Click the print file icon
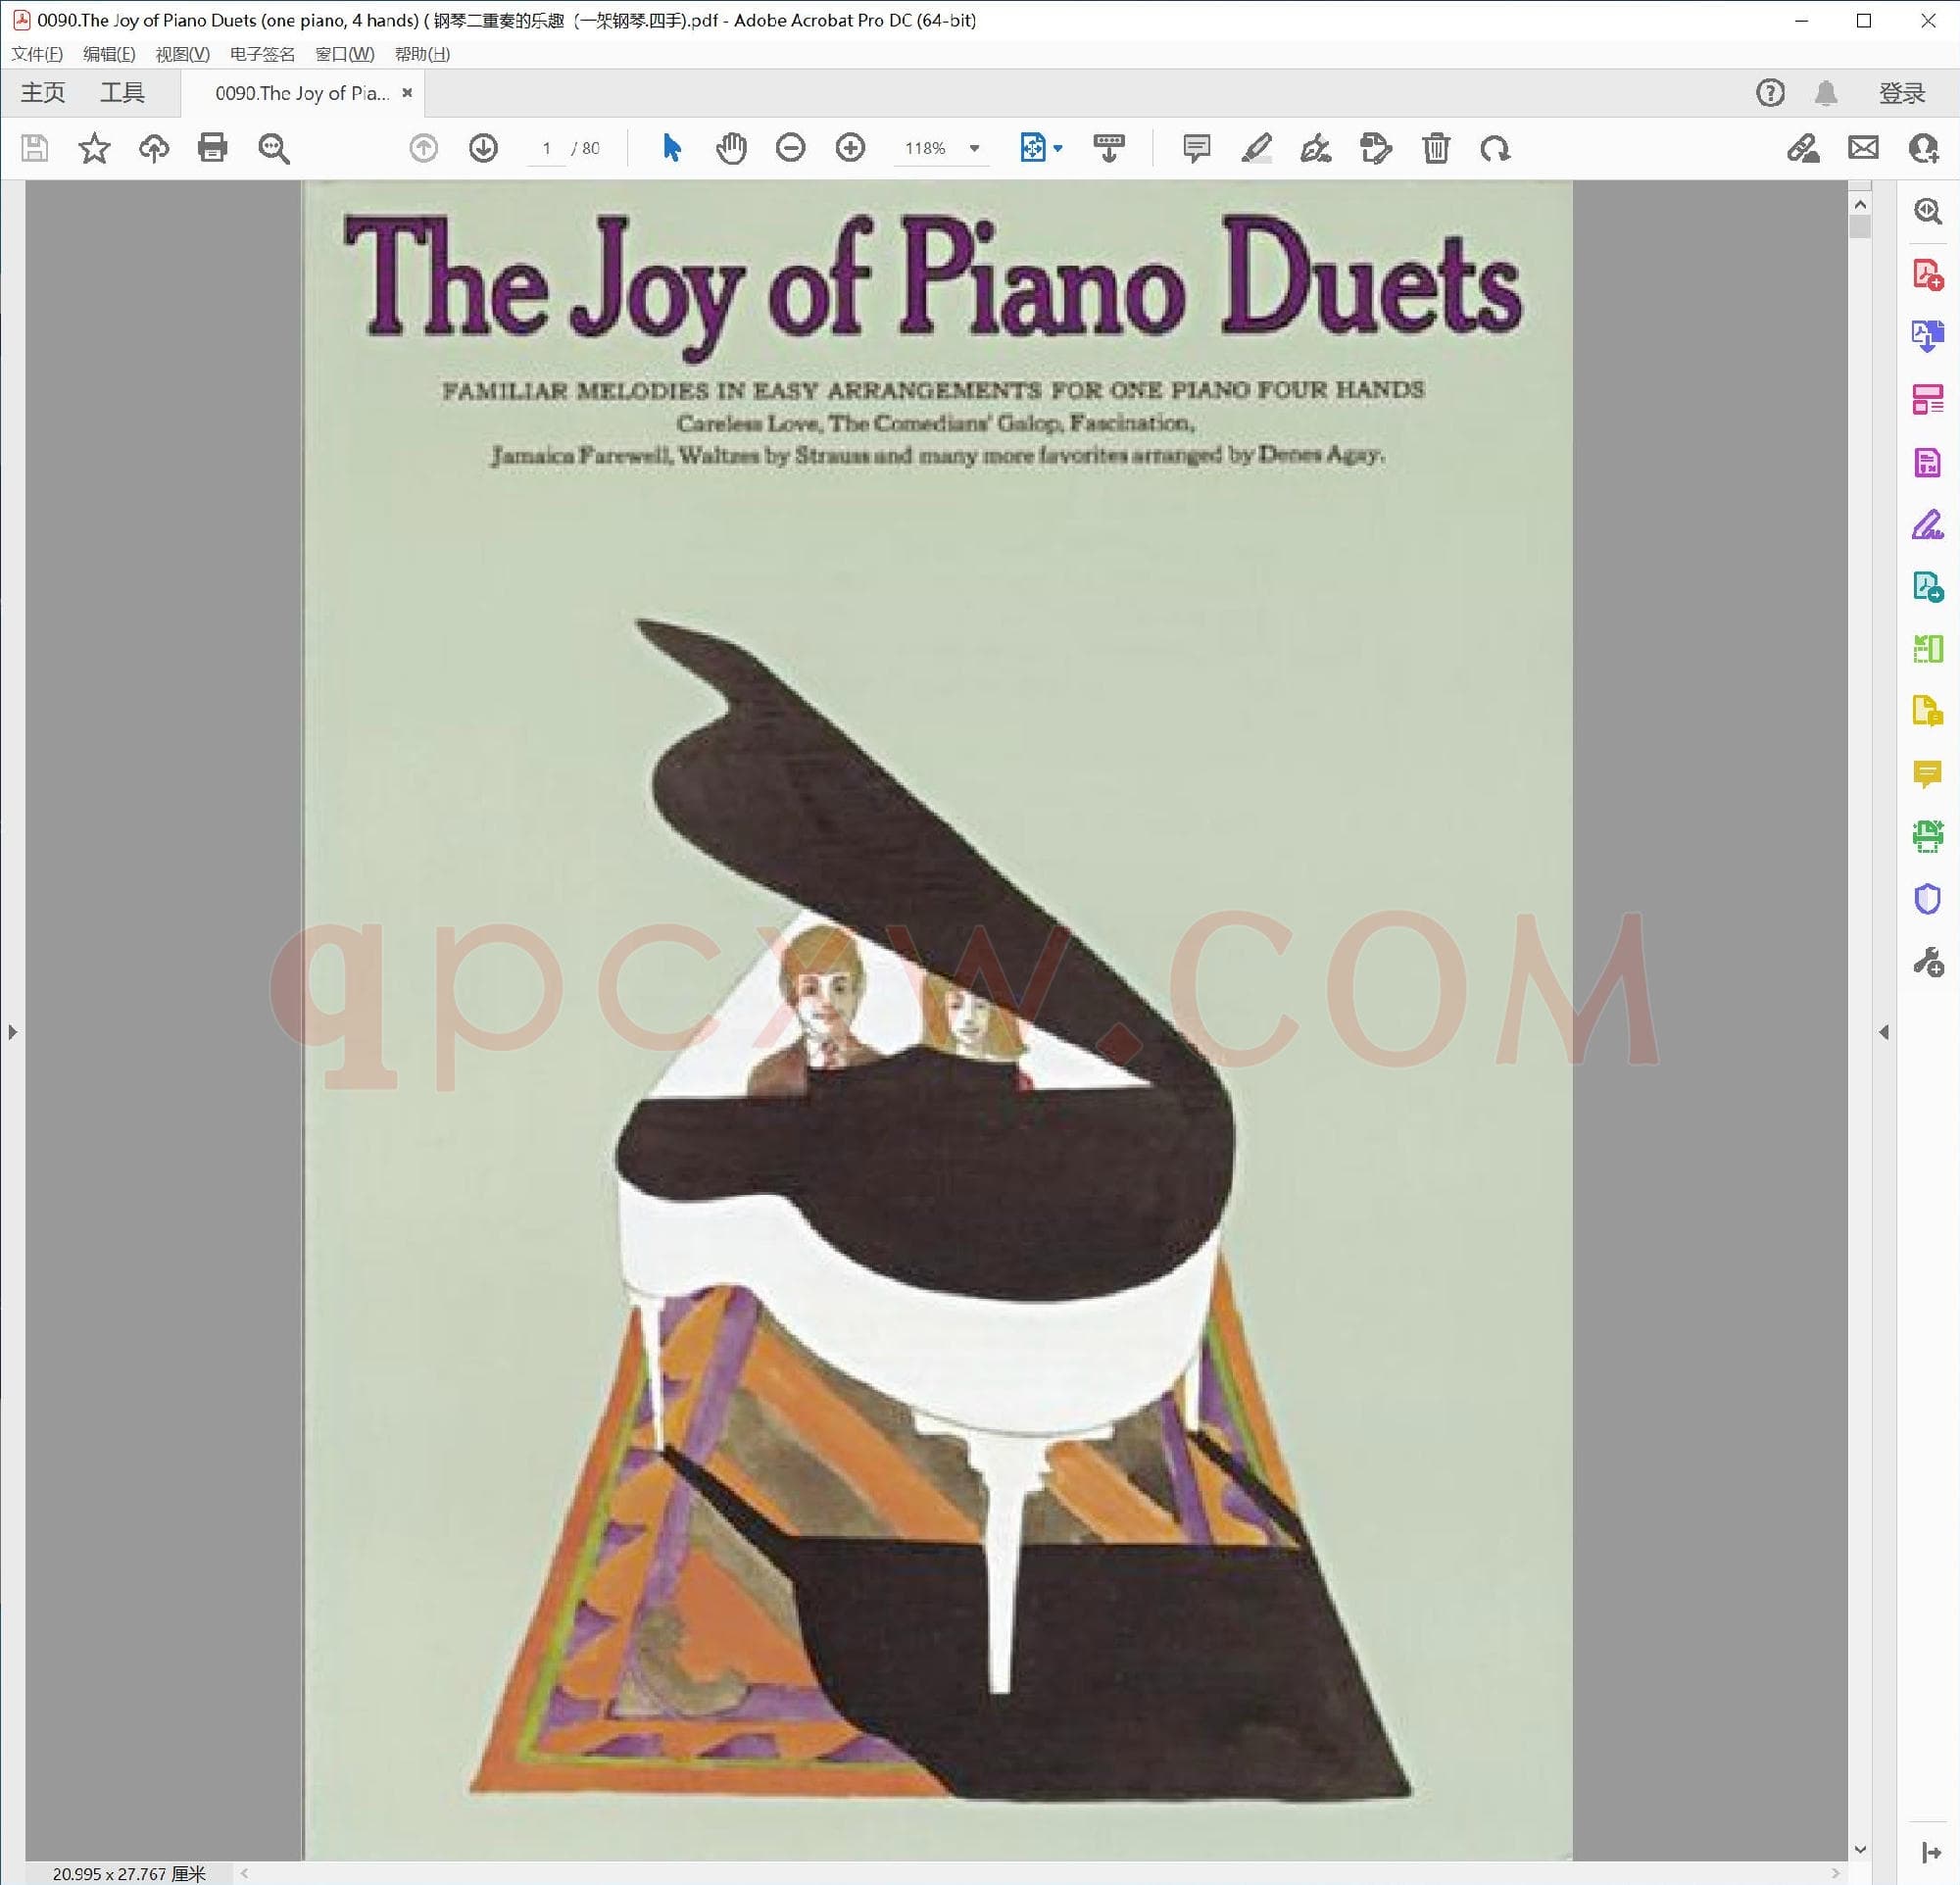 pyautogui.click(x=212, y=148)
